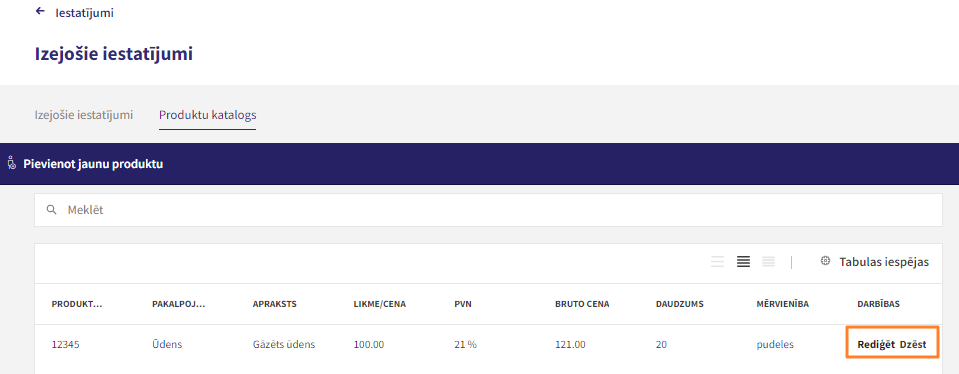Go back to Iestatījumi

[x=84, y=12]
